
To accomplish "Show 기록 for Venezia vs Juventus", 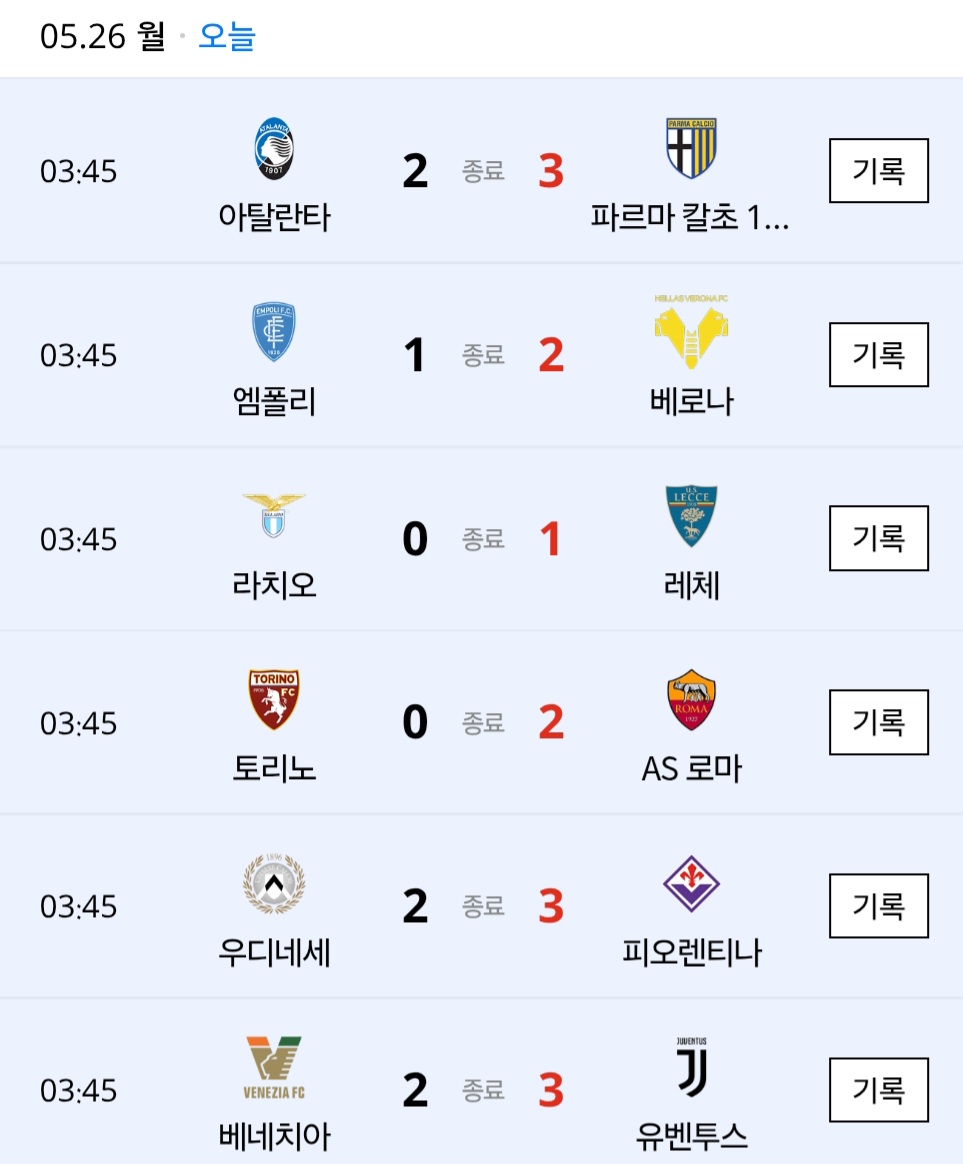I will click(878, 1090).
